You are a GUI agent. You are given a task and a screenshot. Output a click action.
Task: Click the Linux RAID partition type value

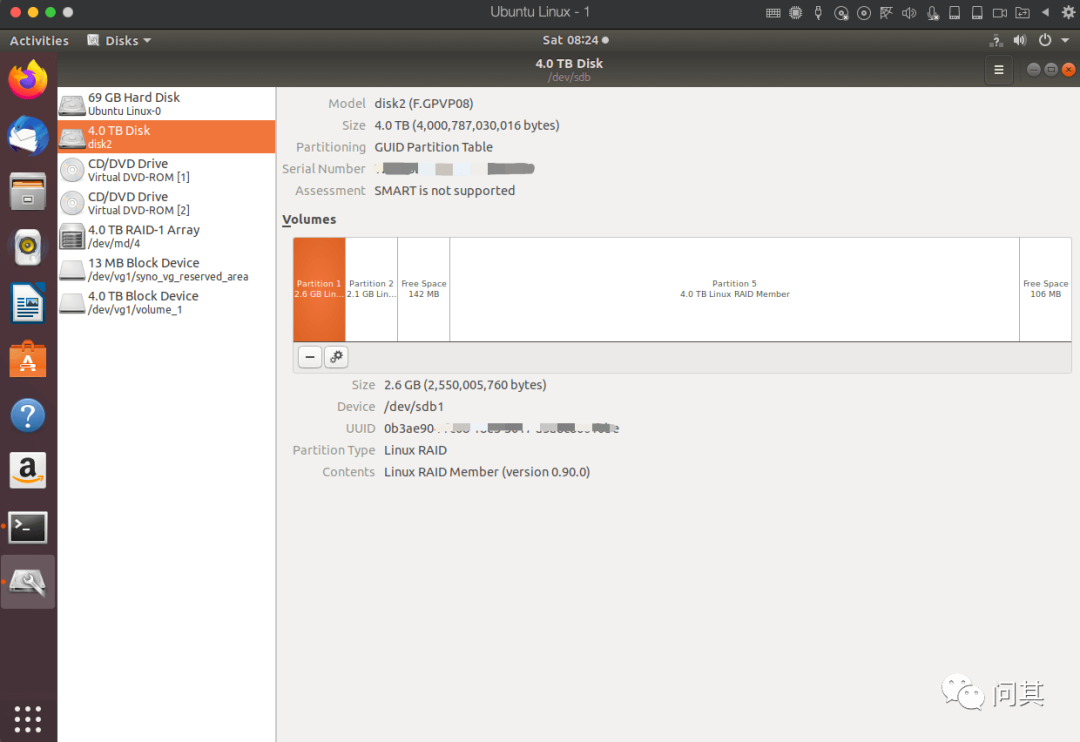click(415, 450)
